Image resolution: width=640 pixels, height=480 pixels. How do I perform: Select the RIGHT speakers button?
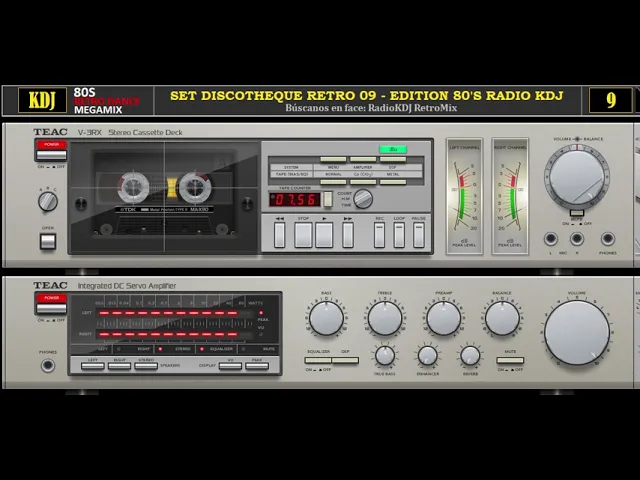point(119,366)
